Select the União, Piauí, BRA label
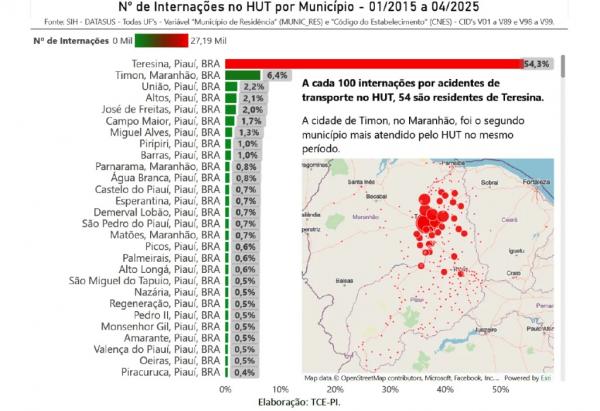This screenshot has height=411, width=600. click(x=181, y=86)
